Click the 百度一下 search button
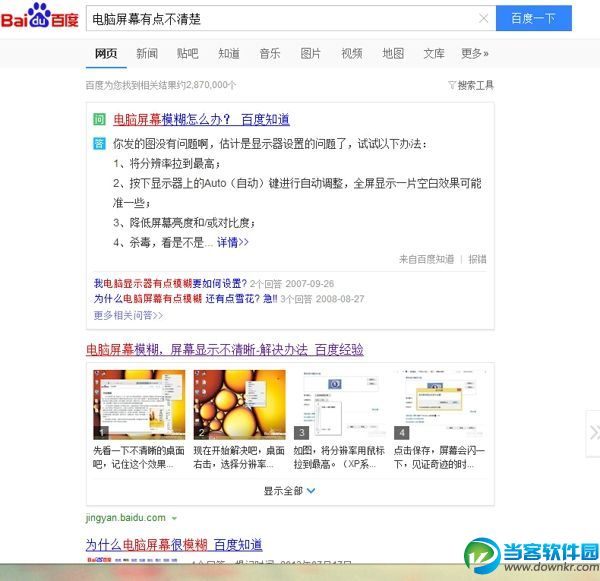The height and width of the screenshot is (581, 600). [533, 18]
